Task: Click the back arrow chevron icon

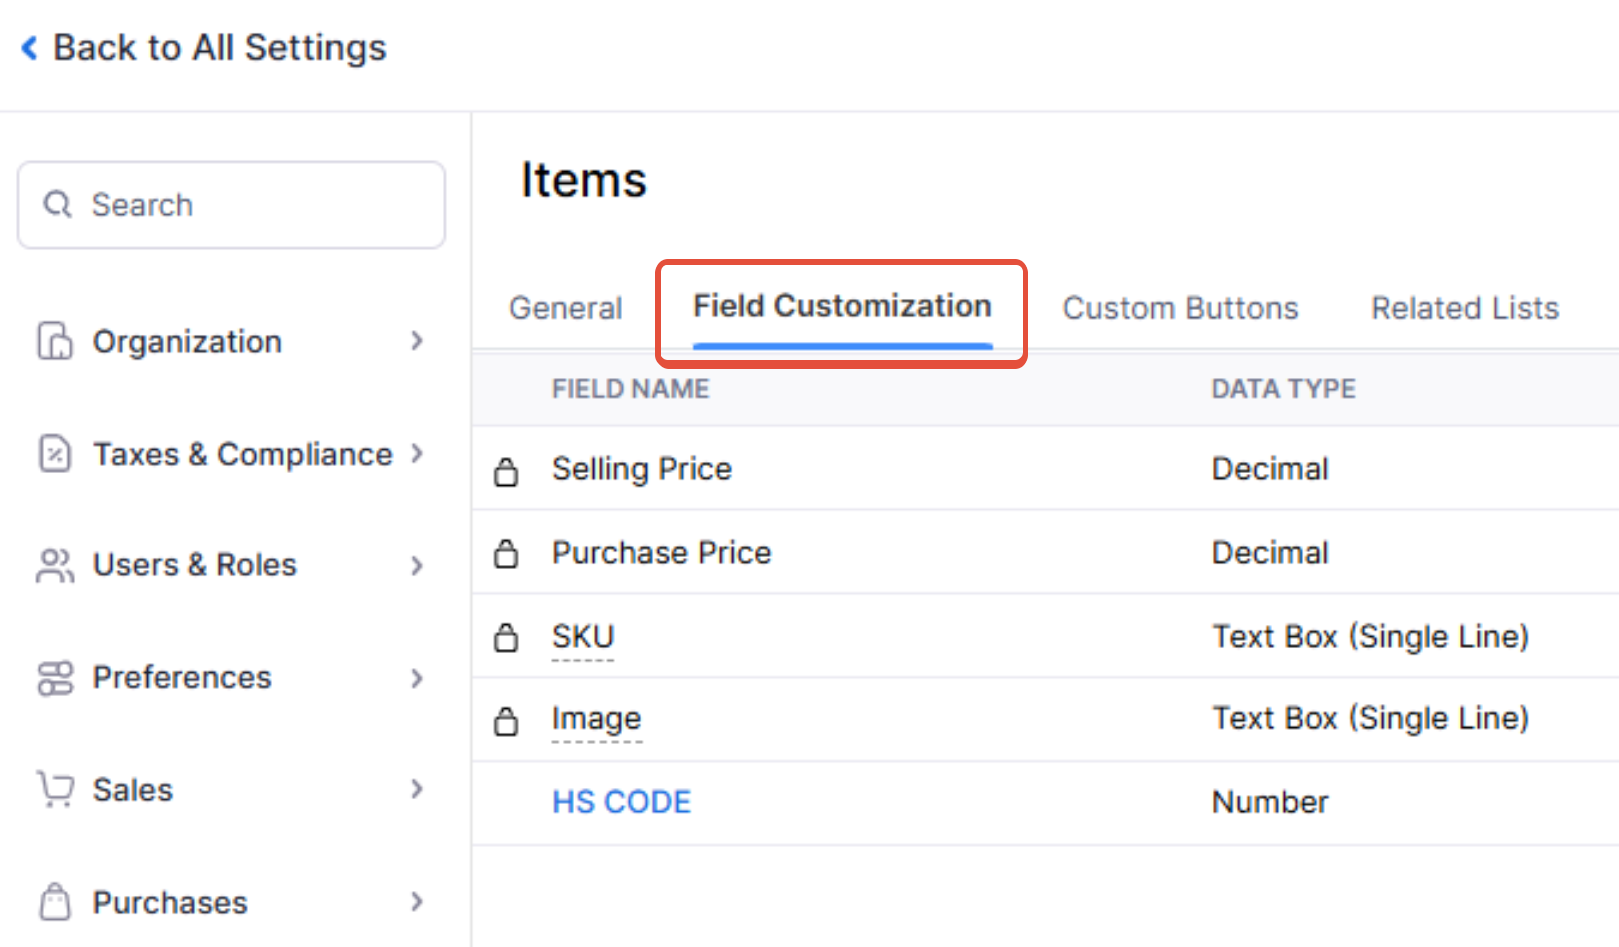Action: pos(30,47)
